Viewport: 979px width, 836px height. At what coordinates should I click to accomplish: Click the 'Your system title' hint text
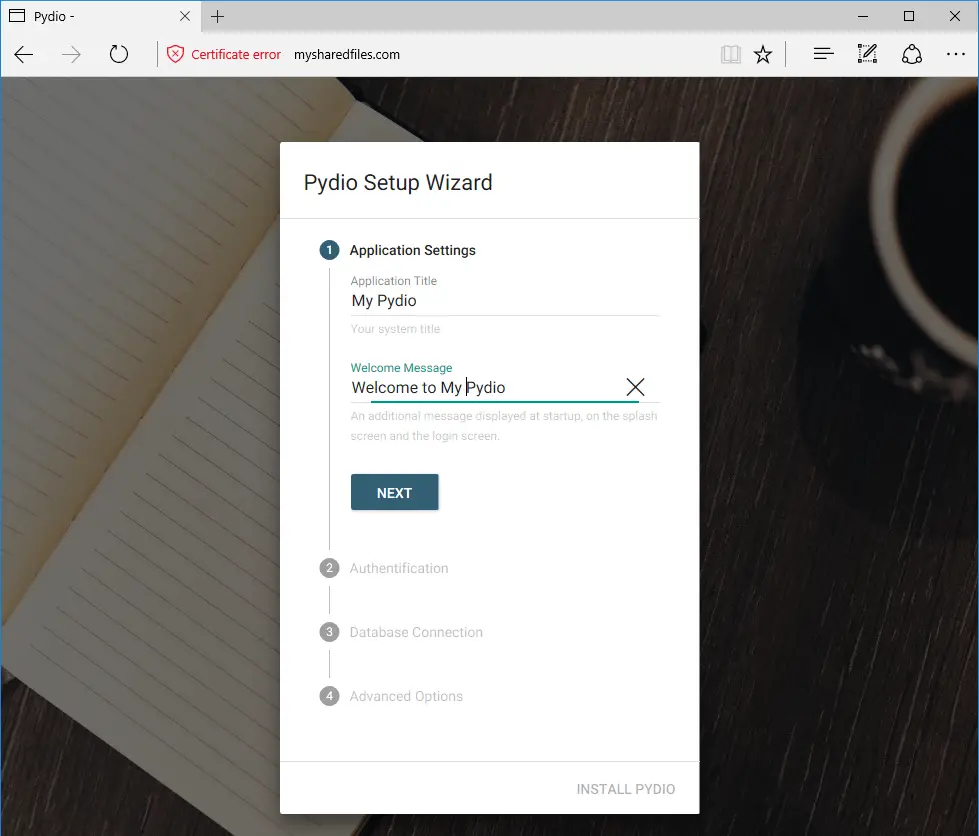(x=395, y=329)
